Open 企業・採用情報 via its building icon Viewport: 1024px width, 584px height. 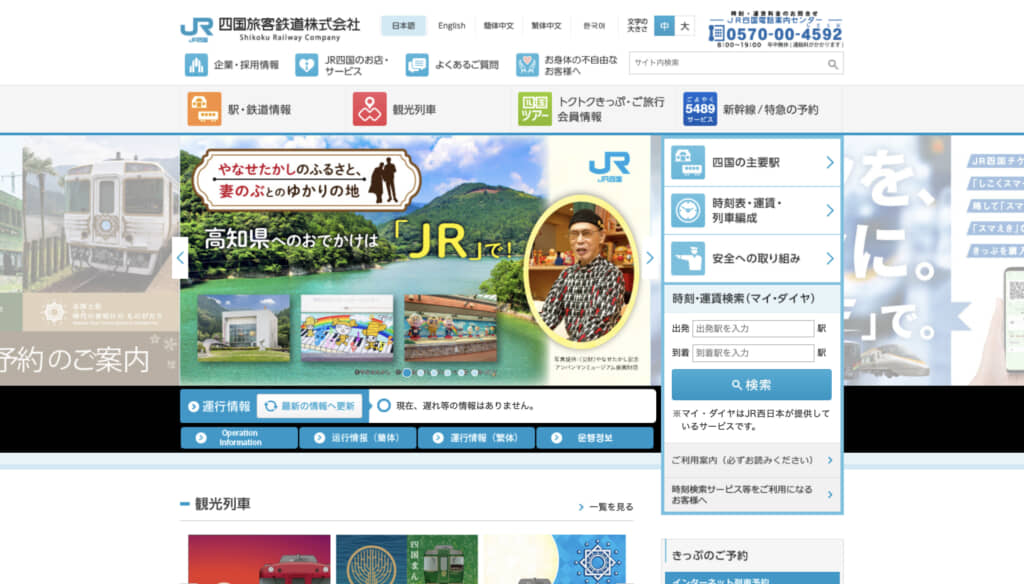pos(196,65)
